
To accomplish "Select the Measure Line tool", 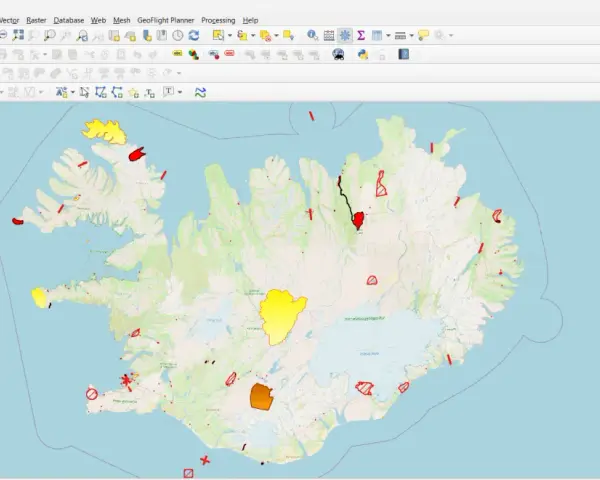I will [400, 36].
